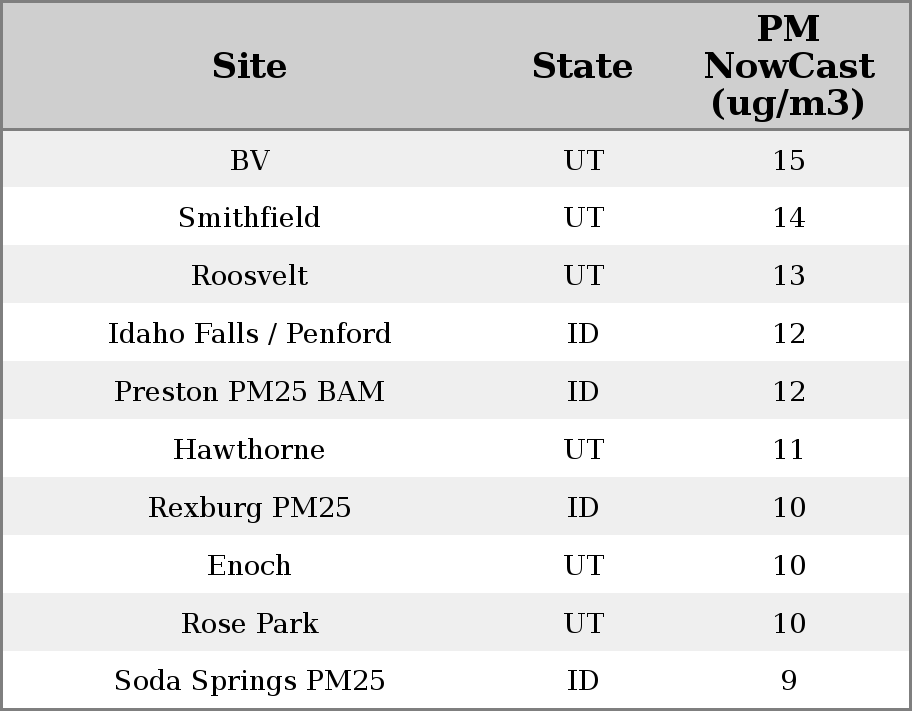Select the Enoch site cell
The image size is (912, 711).
tap(249, 566)
